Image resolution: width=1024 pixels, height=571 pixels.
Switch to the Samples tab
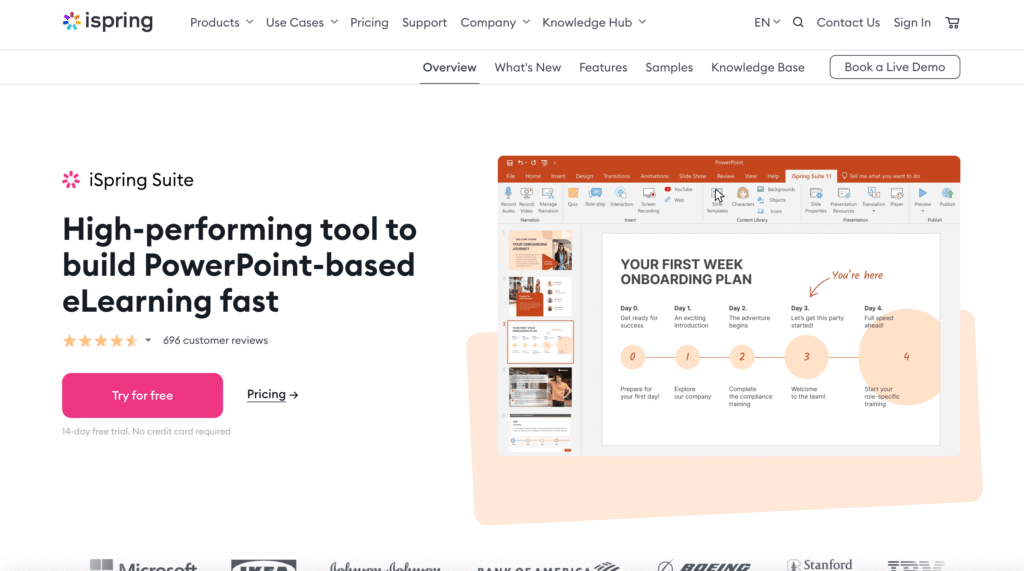pos(669,67)
